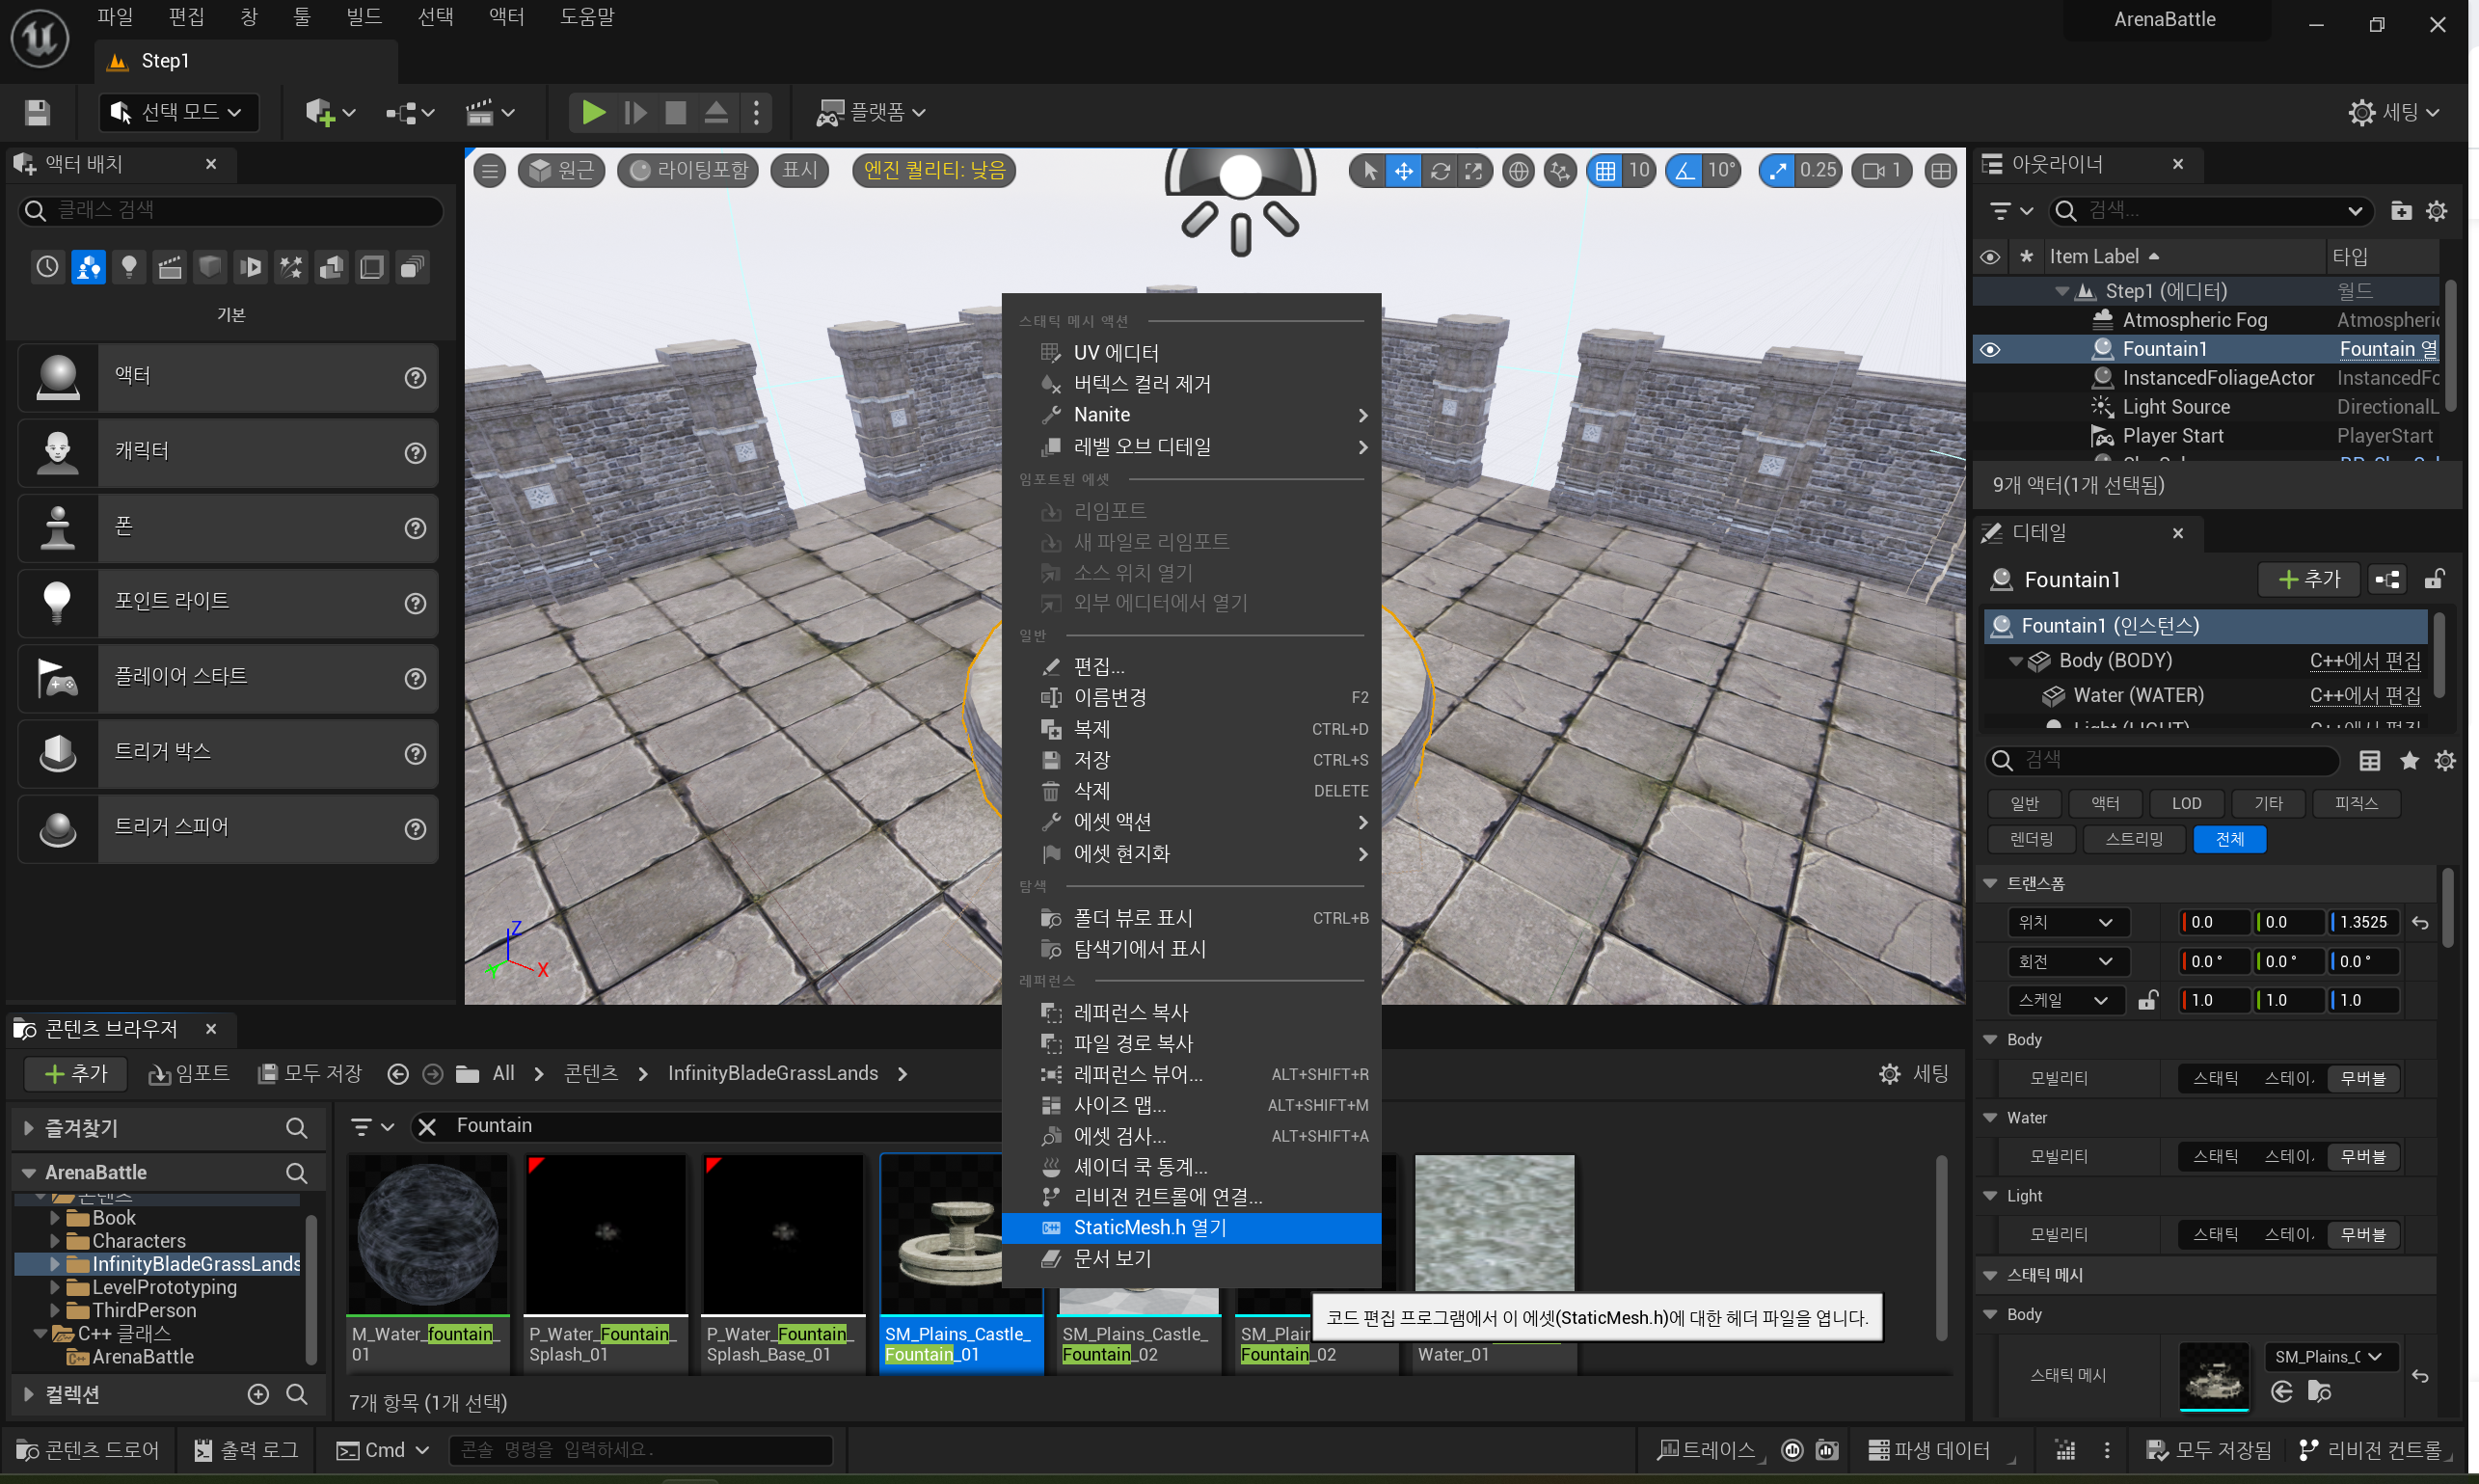Select the rotate transform tool in viewport
The width and height of the screenshot is (2479, 1484).
(1439, 171)
